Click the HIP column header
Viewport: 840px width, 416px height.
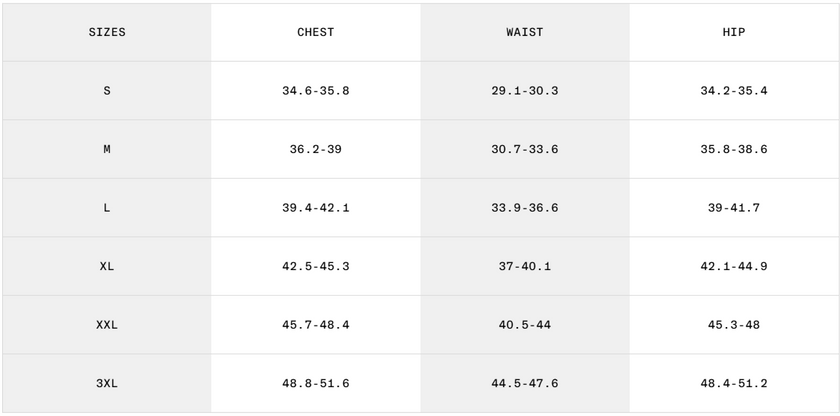click(x=734, y=32)
